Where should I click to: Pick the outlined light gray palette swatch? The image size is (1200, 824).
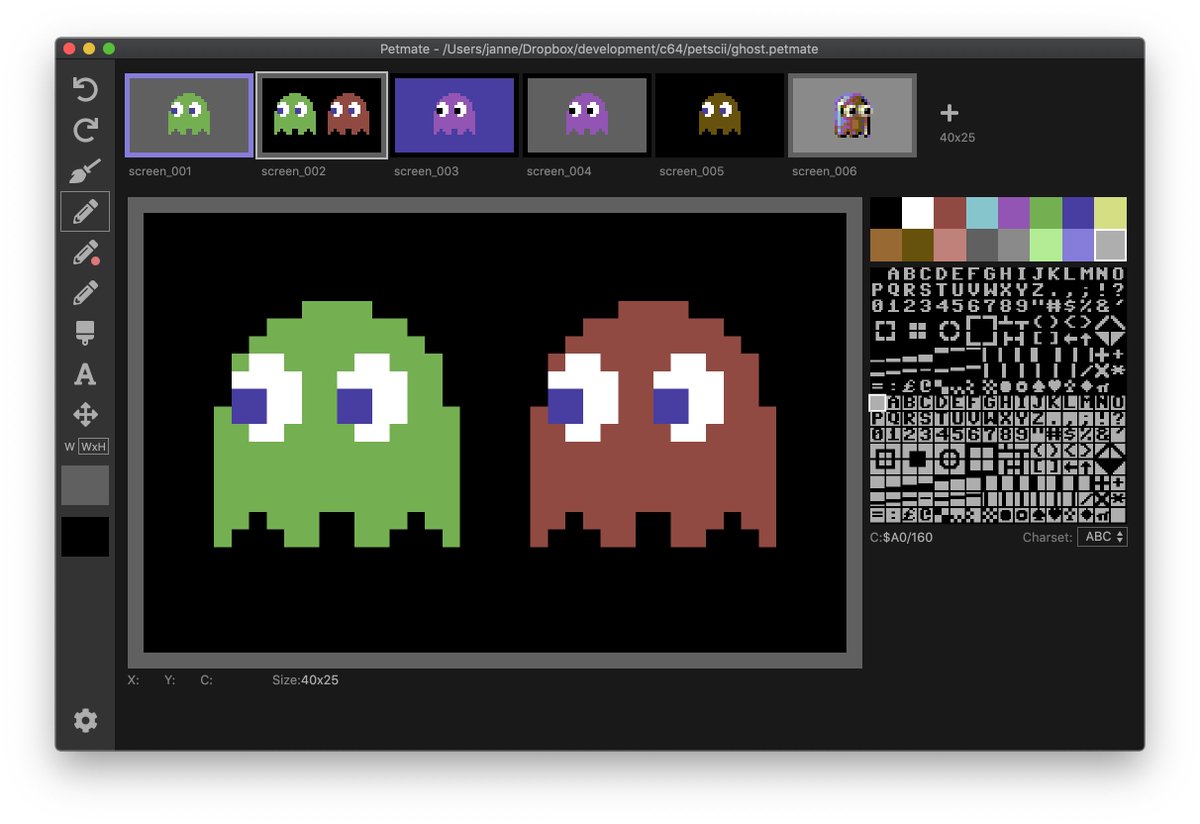1110,245
